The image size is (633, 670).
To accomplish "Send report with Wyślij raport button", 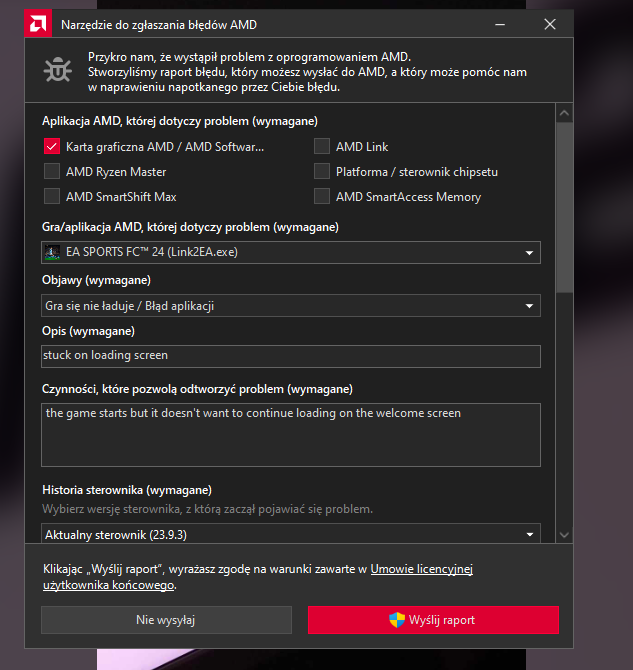I will 433,620.
